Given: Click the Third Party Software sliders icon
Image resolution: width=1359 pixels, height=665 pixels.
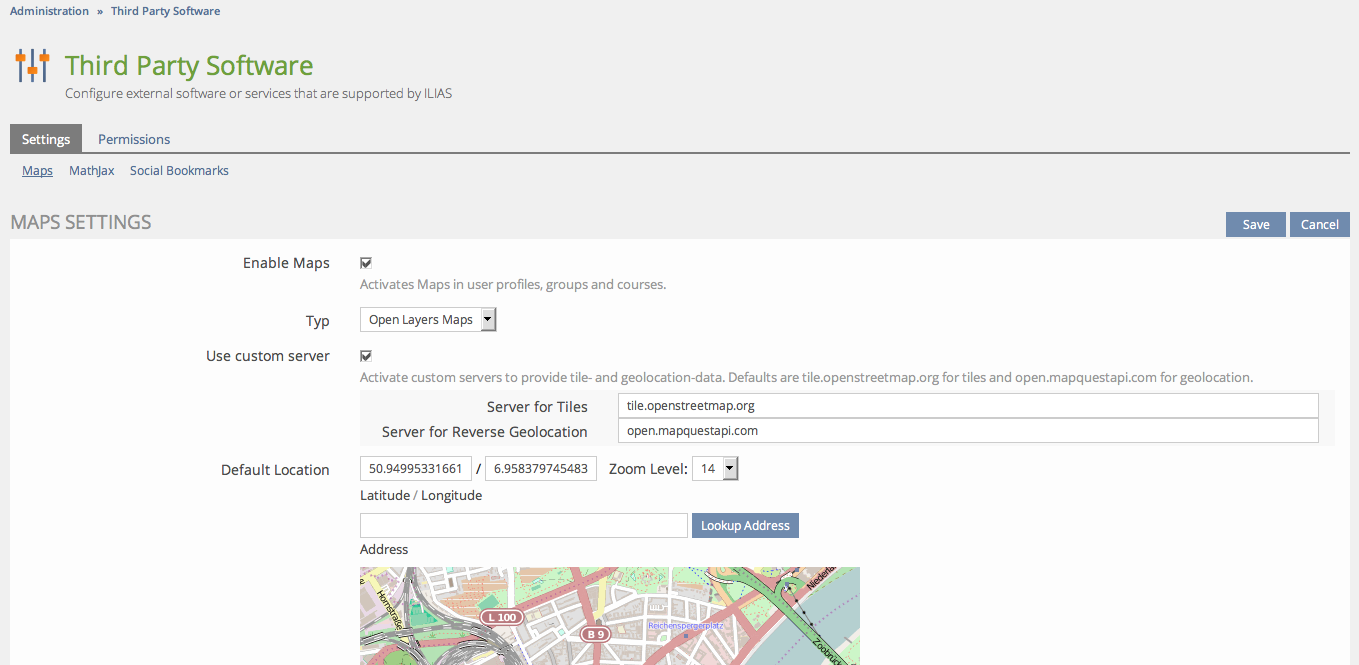Looking at the screenshot, I should coord(32,66).
